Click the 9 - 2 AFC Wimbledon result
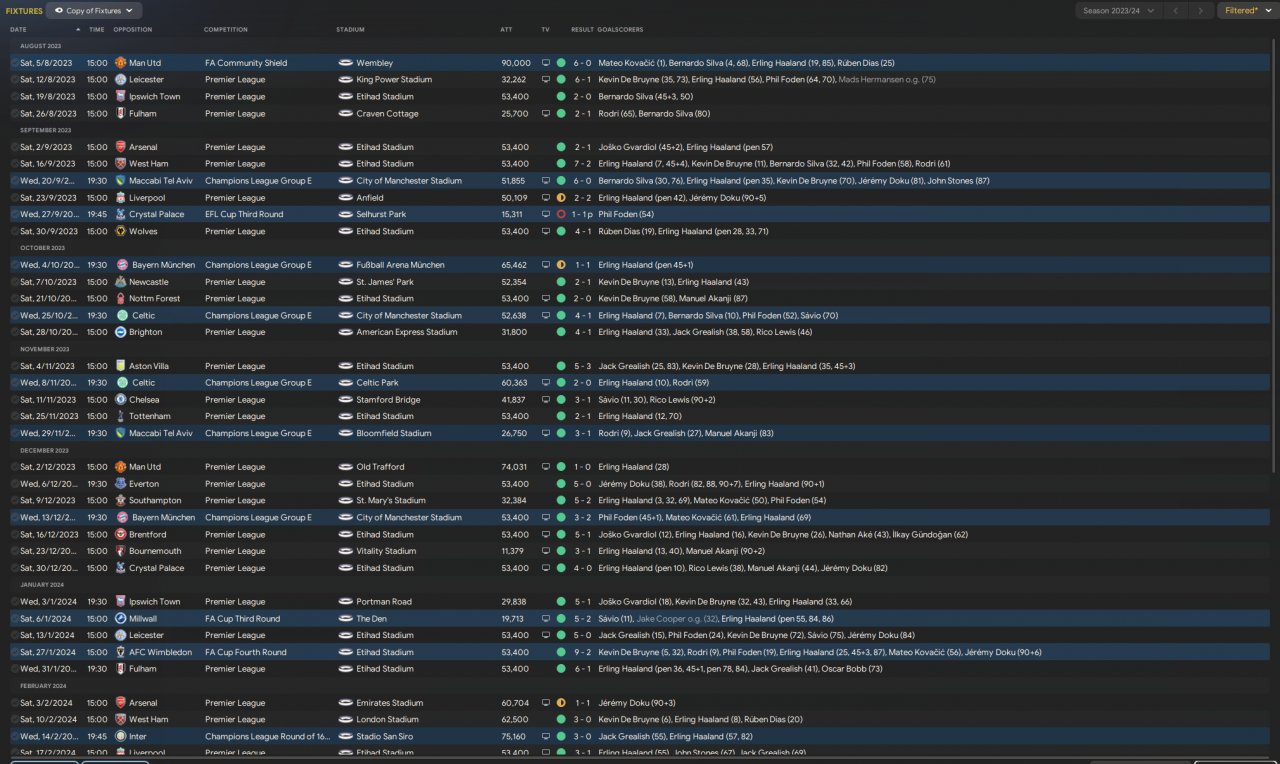 point(582,652)
